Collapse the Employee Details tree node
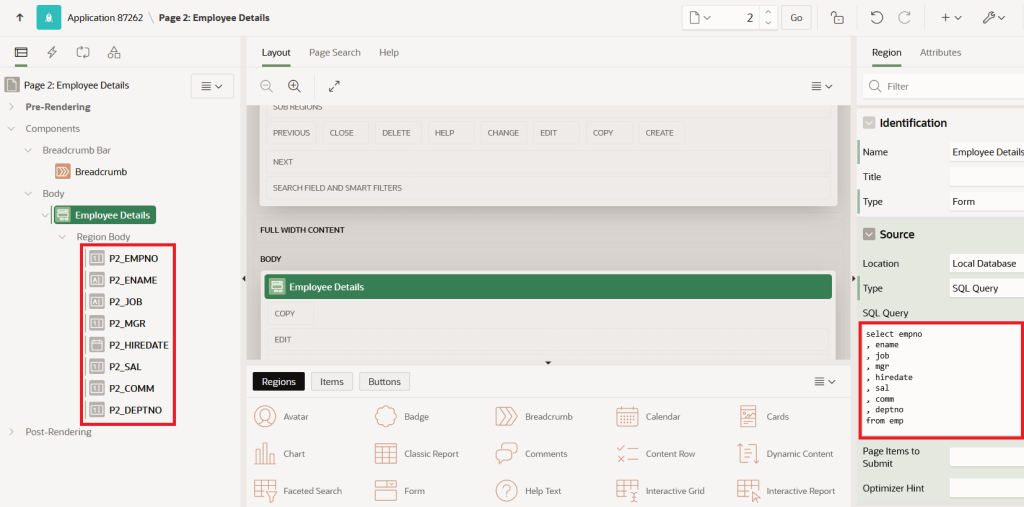 45,215
